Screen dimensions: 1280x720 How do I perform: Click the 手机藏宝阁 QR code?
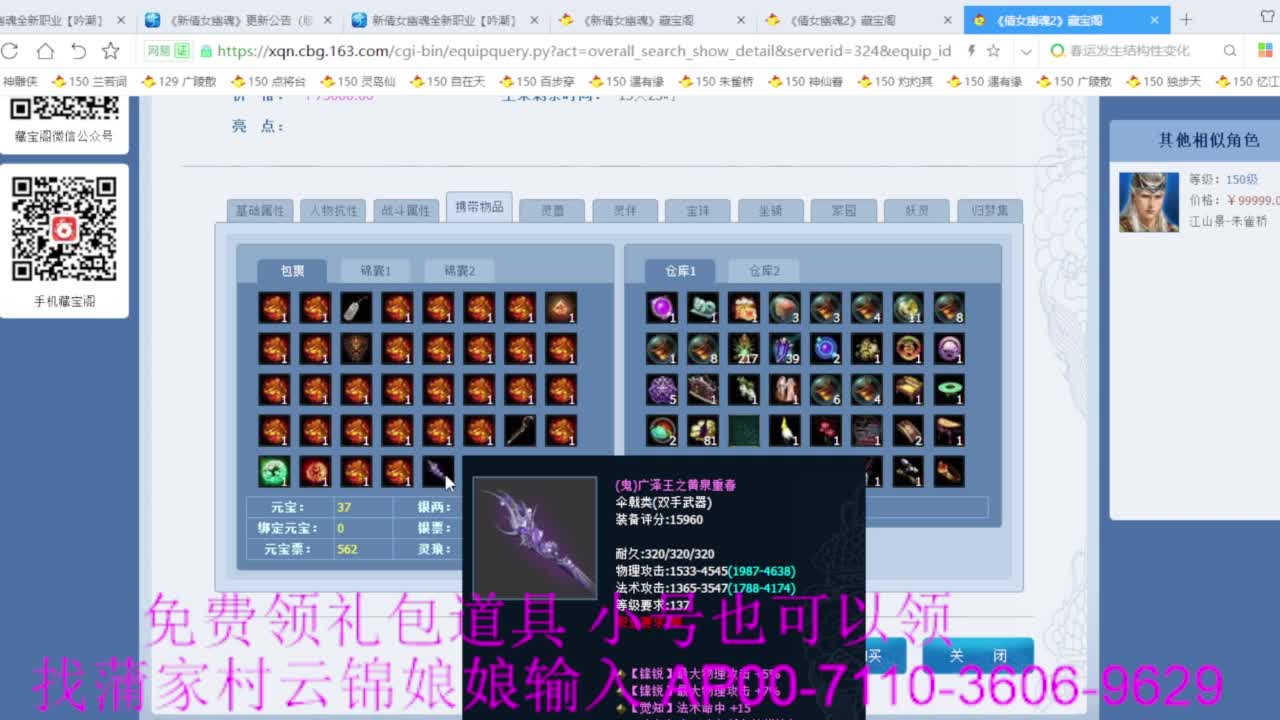[x=64, y=229]
